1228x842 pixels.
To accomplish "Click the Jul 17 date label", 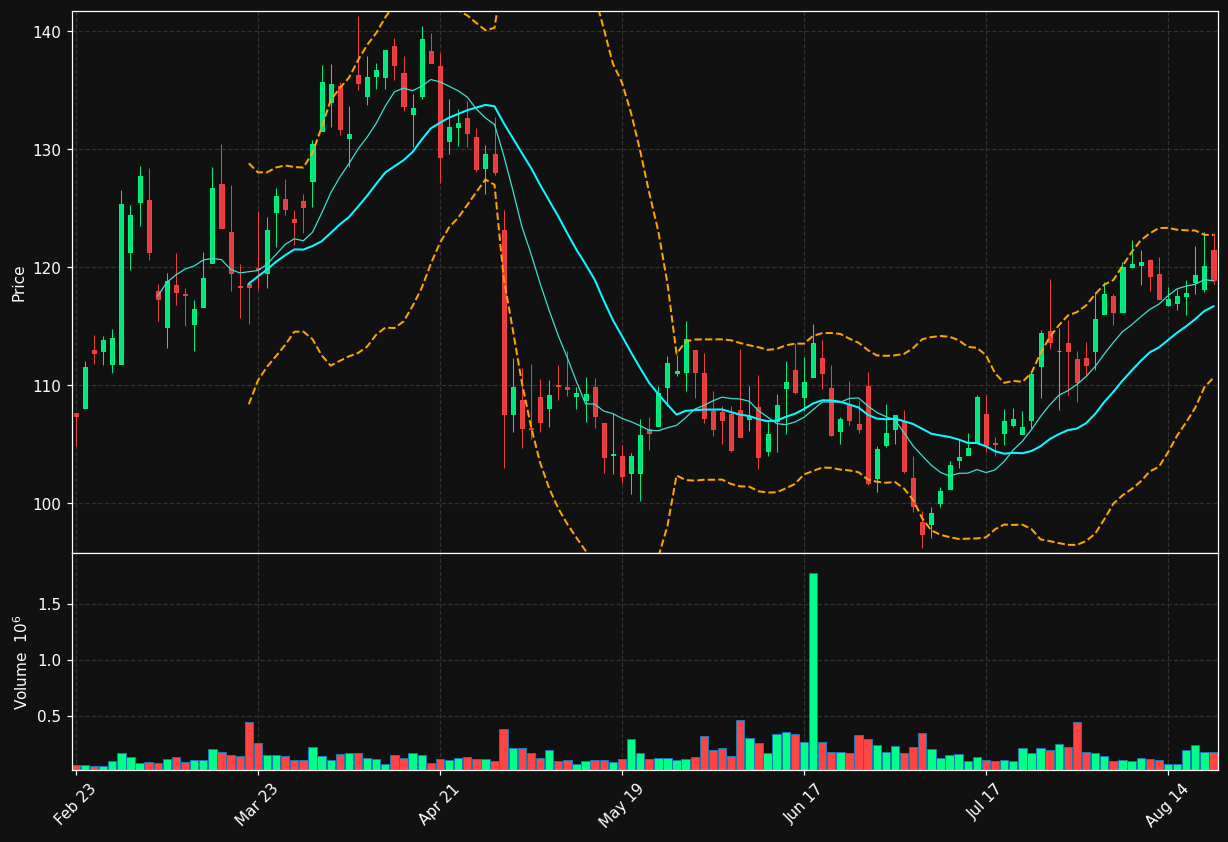I will point(987,805).
